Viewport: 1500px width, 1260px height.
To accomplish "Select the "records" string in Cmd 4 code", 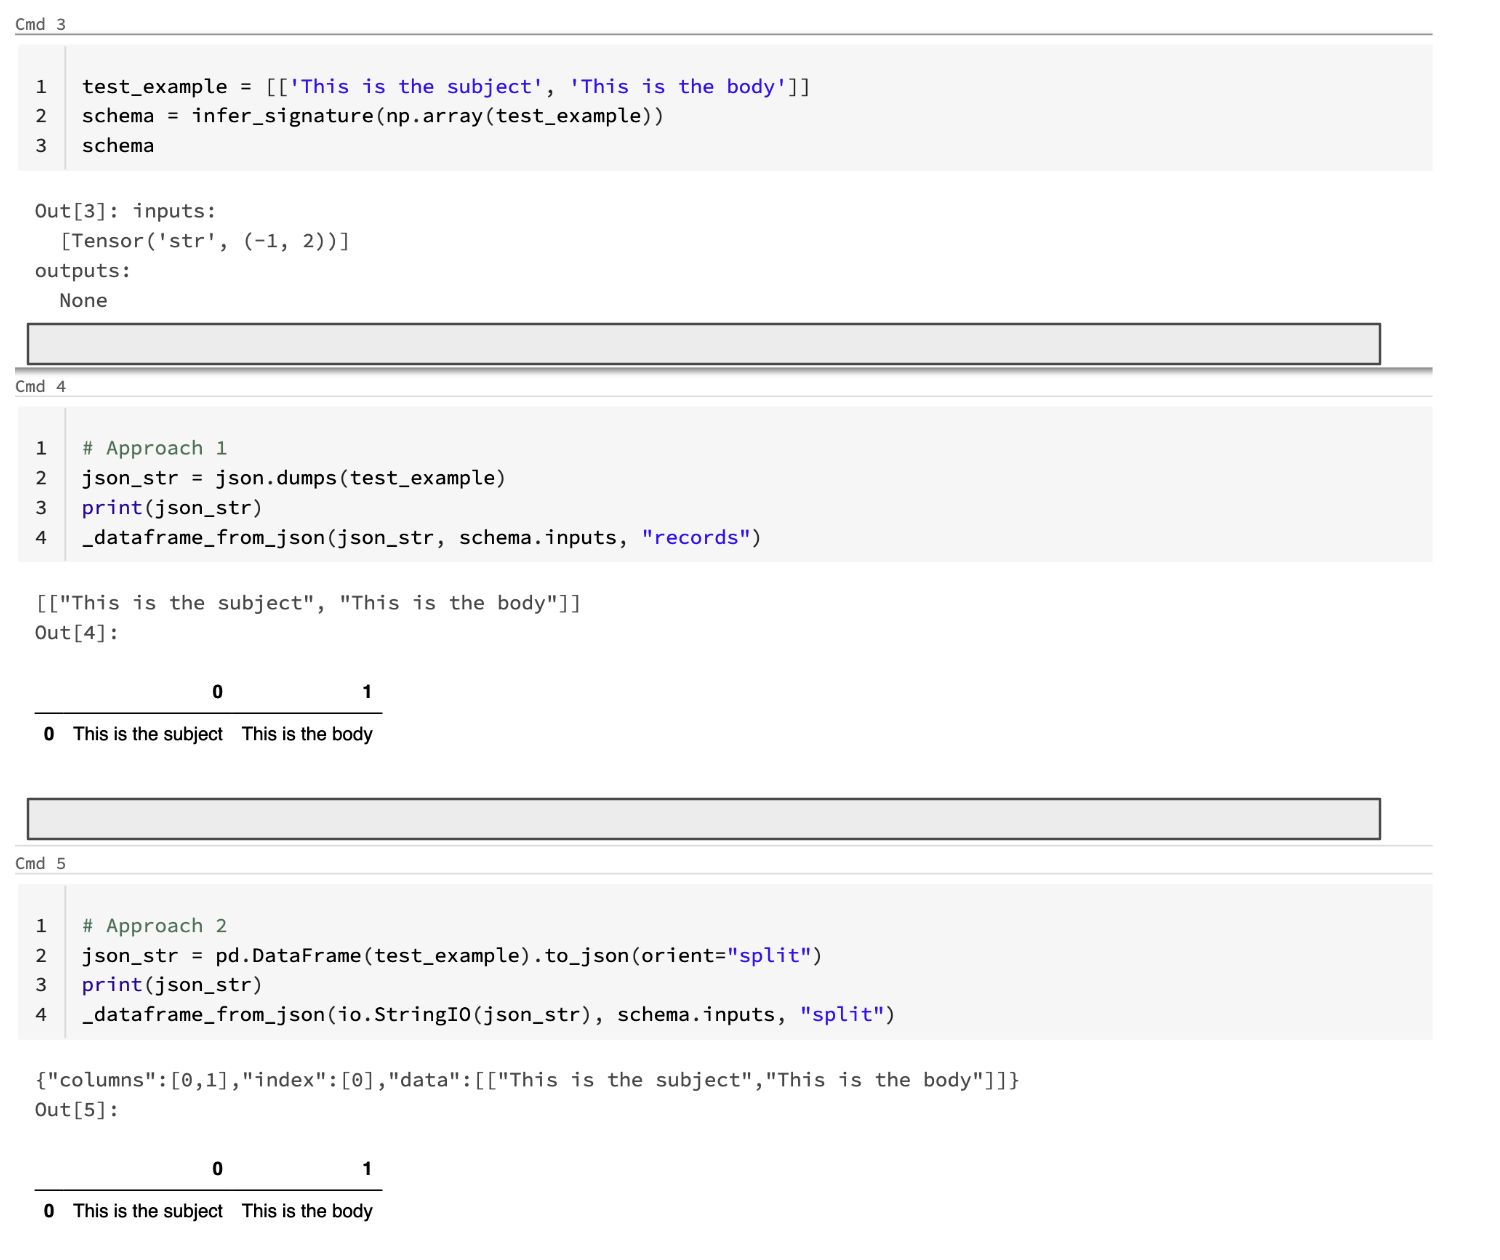I will pos(696,537).
